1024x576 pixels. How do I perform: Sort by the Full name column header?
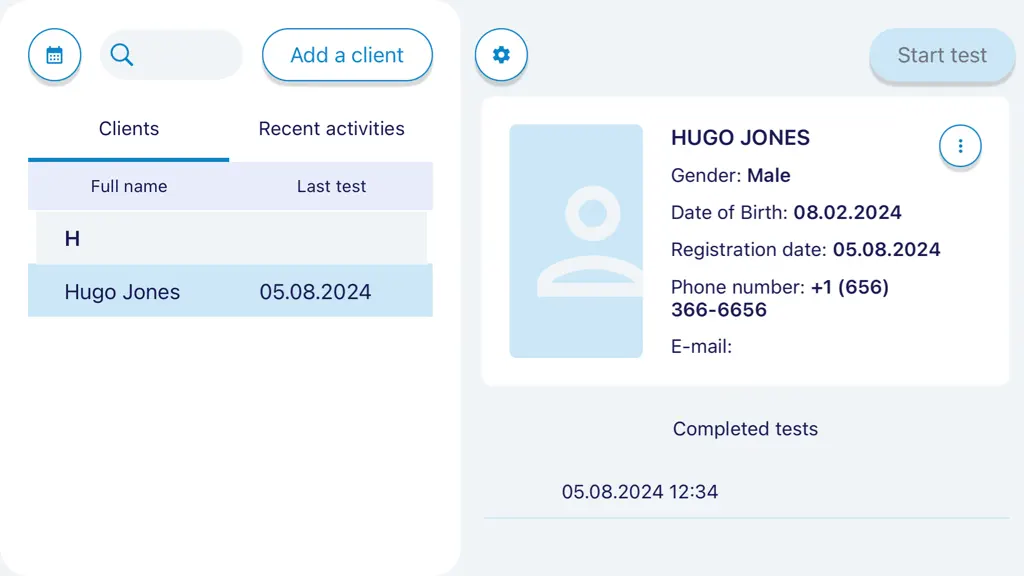129,186
